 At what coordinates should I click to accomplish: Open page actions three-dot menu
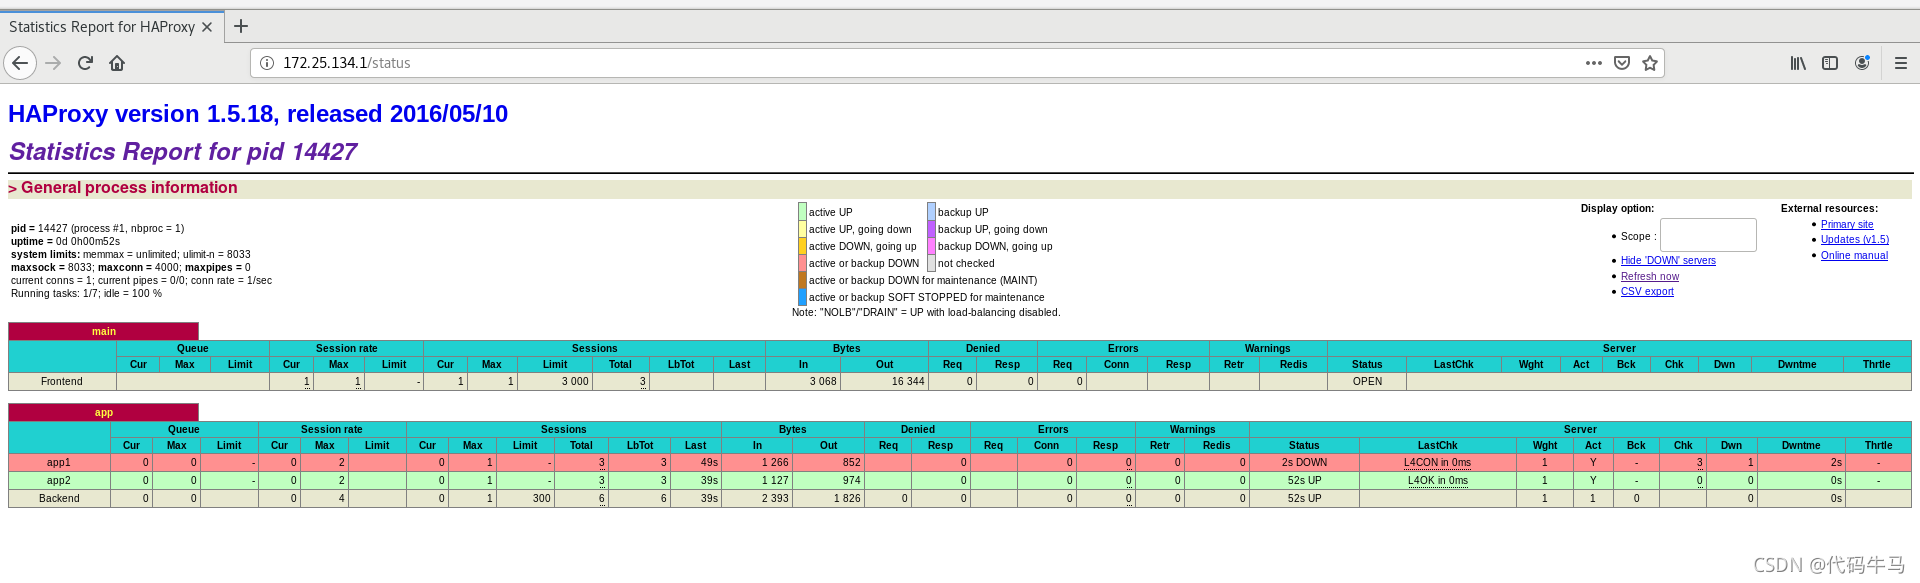click(x=1594, y=63)
